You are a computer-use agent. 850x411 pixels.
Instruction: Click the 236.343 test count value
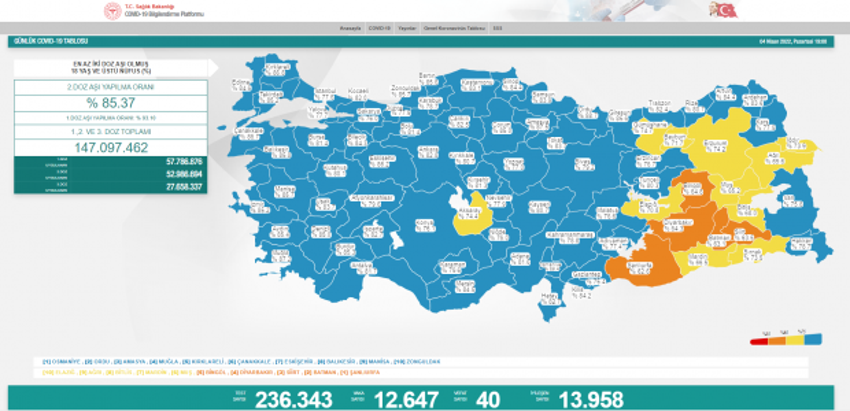click(x=293, y=400)
